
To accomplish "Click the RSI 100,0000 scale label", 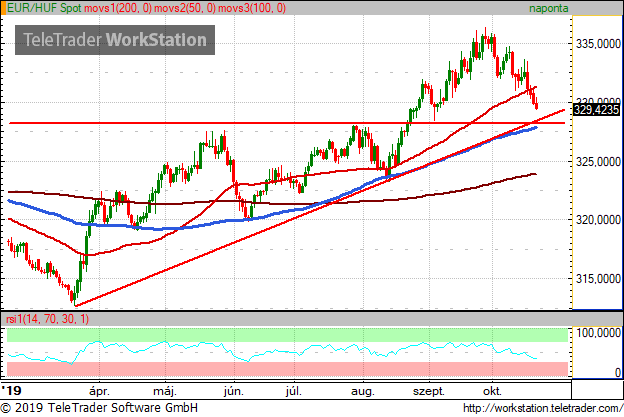I will pyautogui.click(x=598, y=333).
